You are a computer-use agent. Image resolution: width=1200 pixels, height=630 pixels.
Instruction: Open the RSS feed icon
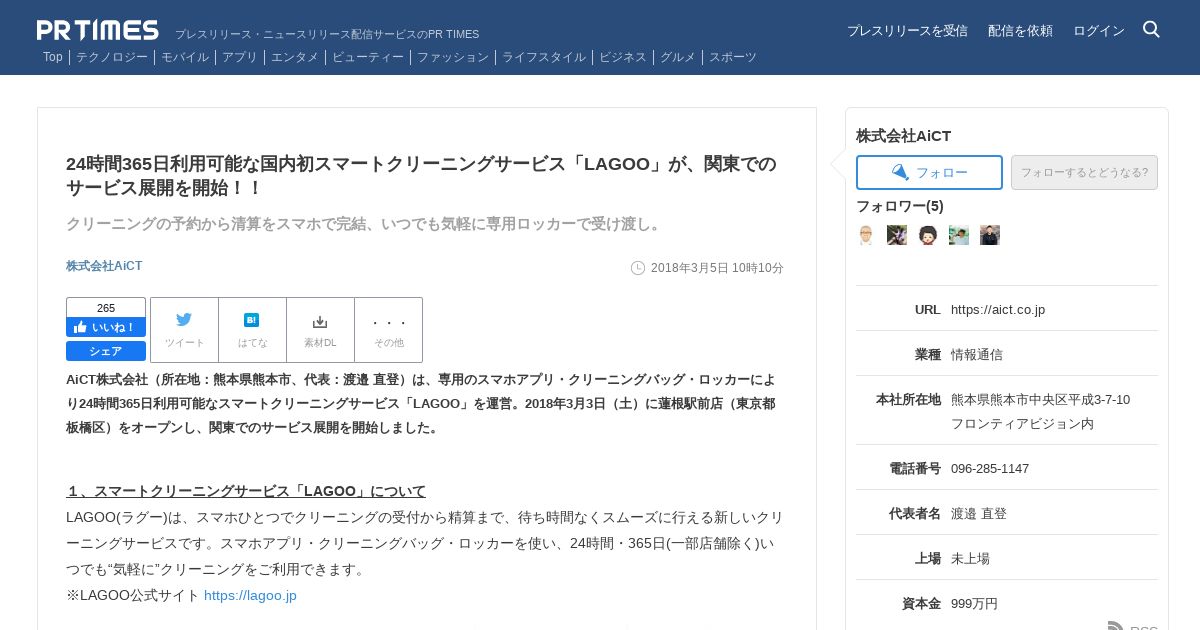coord(1117,627)
